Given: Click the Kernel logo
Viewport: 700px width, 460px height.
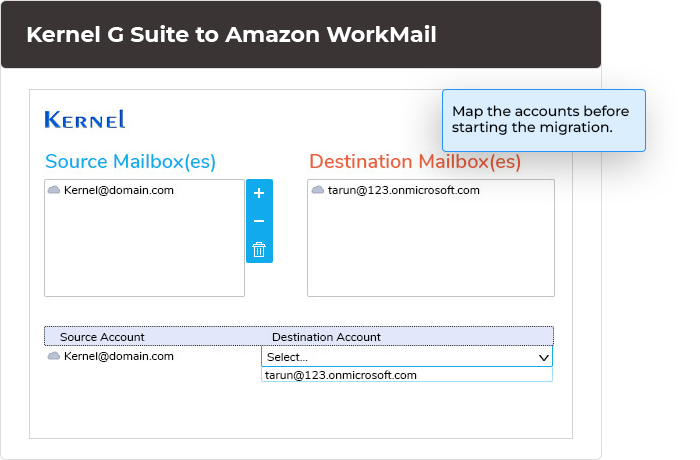Looking at the screenshot, I should 85,119.
